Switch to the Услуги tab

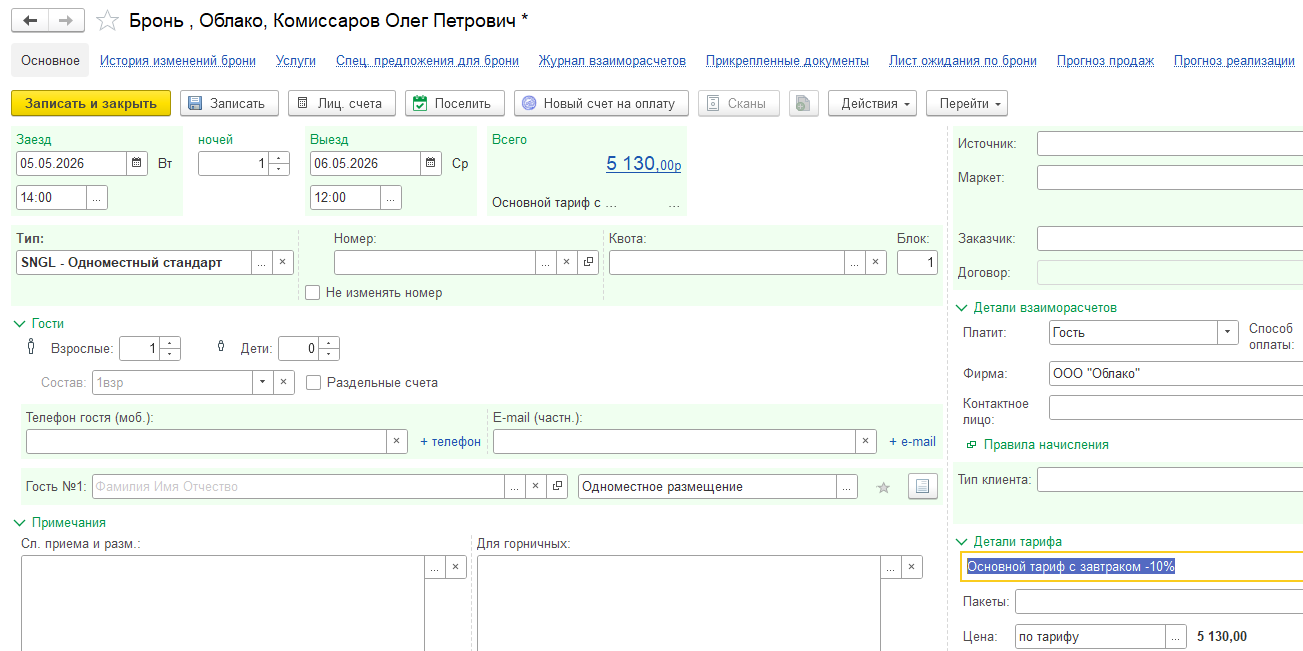[x=296, y=61]
